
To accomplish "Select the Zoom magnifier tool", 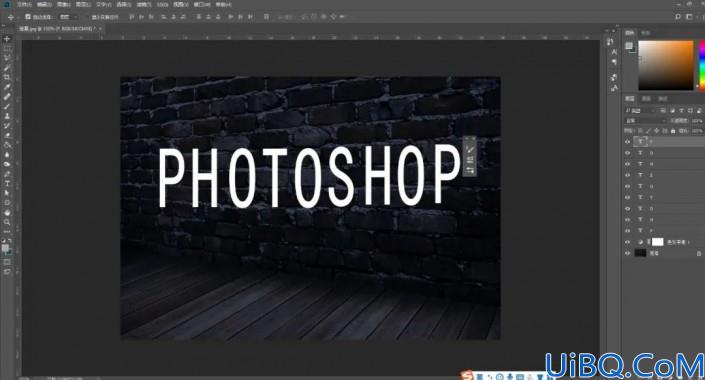I will (7, 222).
